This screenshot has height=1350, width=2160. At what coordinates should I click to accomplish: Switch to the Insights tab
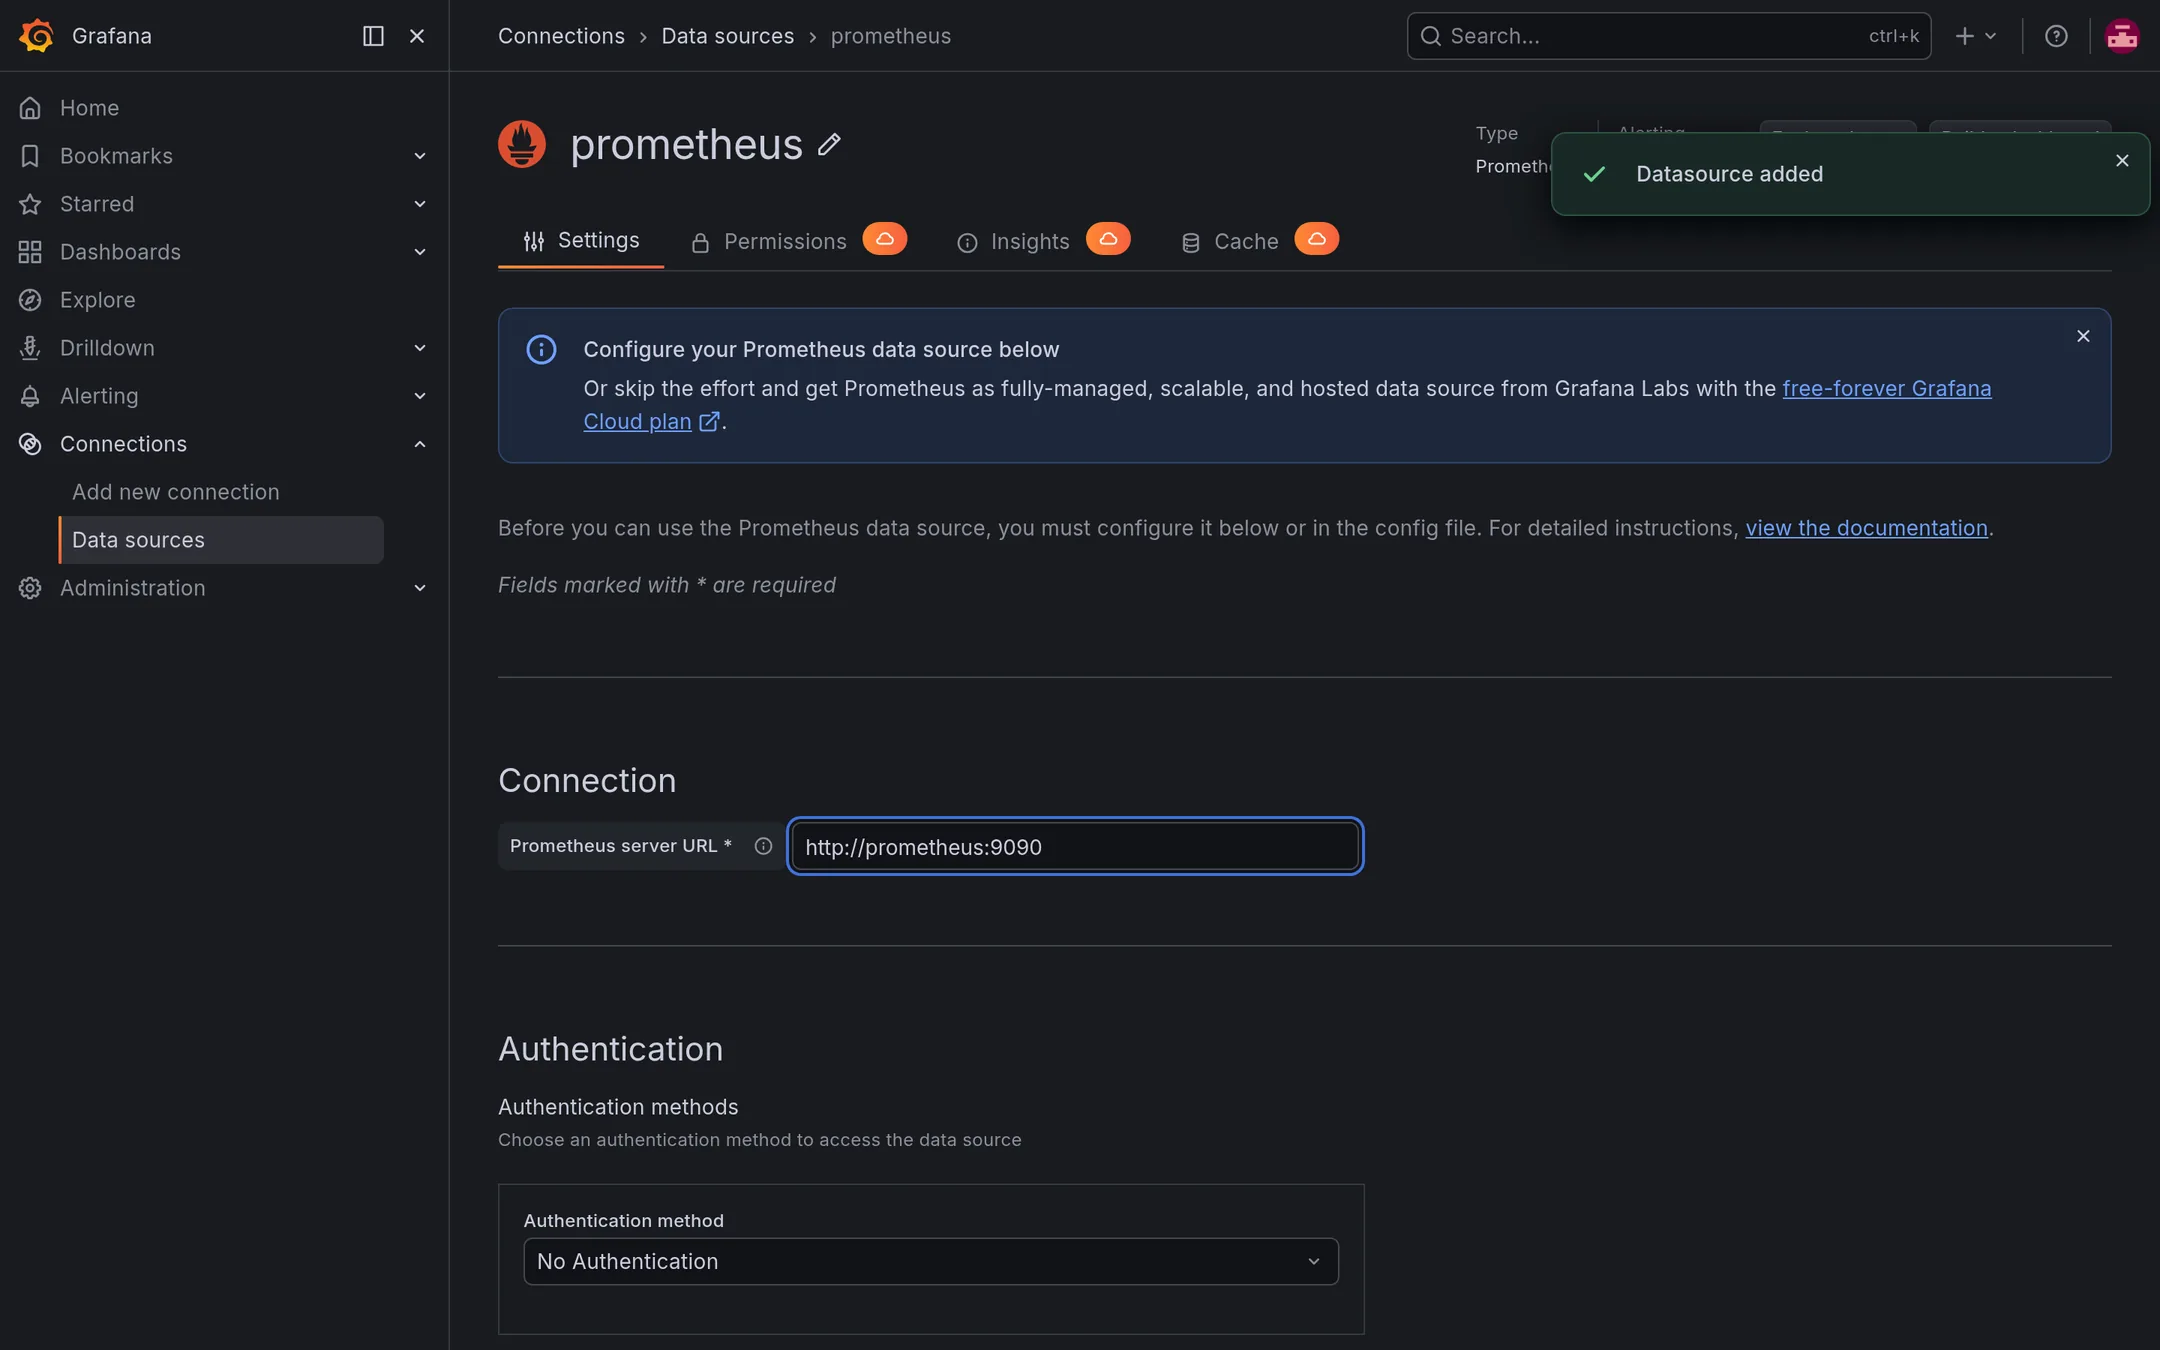[x=1013, y=242]
